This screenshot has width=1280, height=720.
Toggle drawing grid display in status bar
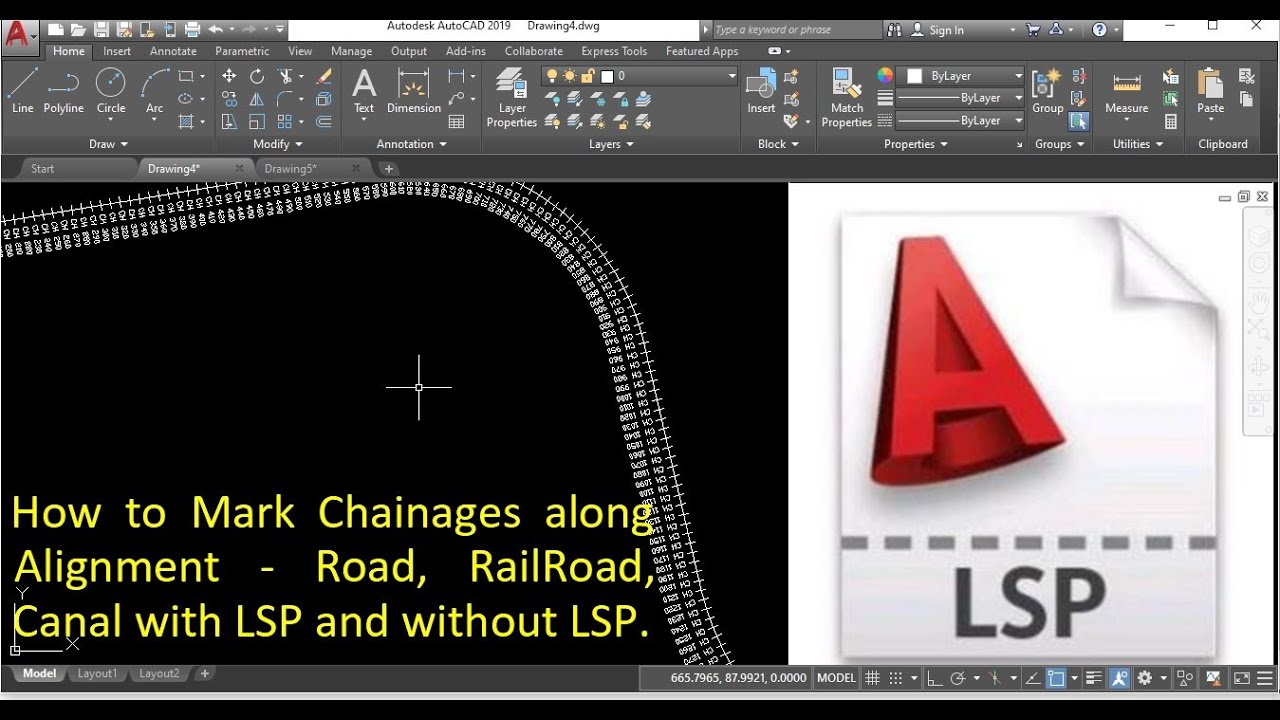(872, 678)
